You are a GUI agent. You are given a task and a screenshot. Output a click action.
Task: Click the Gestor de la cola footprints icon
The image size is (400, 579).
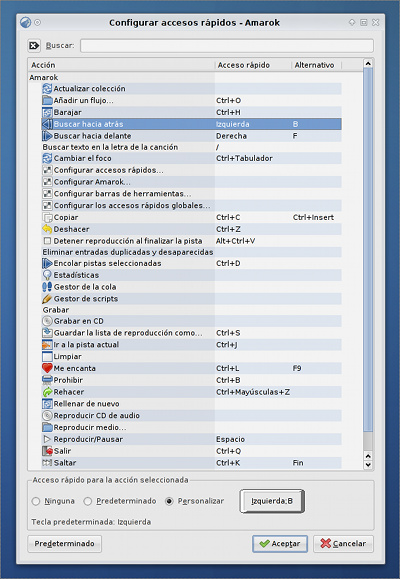pos(47,287)
